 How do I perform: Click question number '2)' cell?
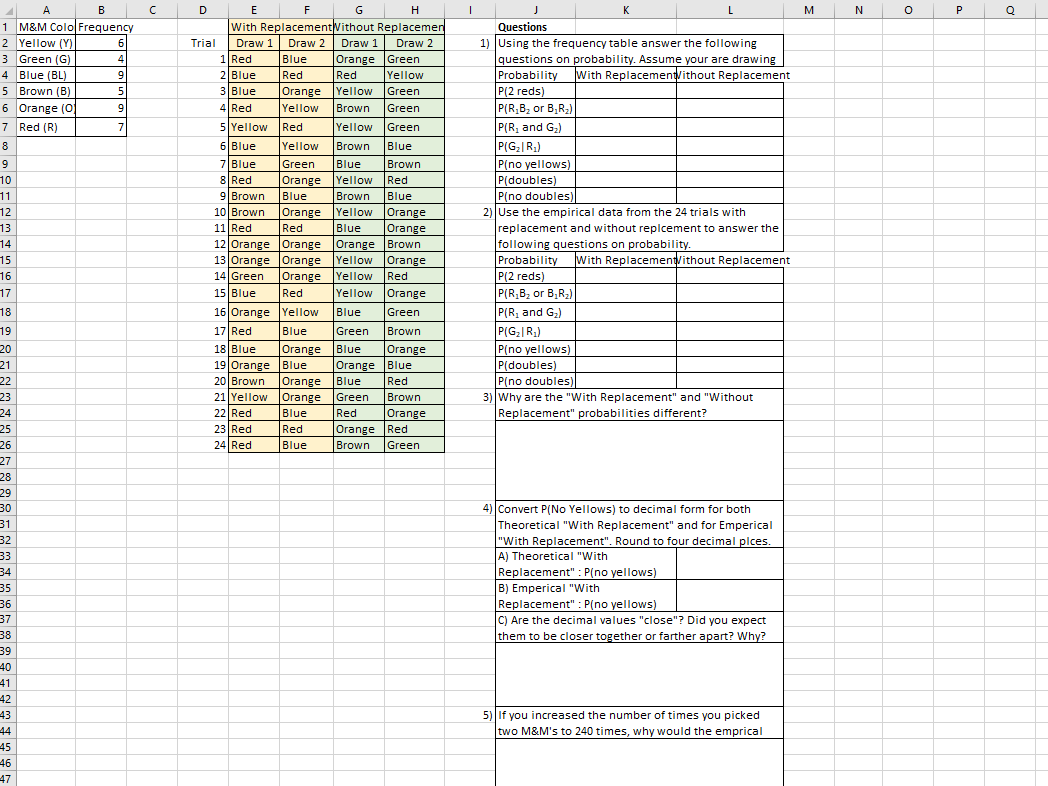[x=470, y=212]
